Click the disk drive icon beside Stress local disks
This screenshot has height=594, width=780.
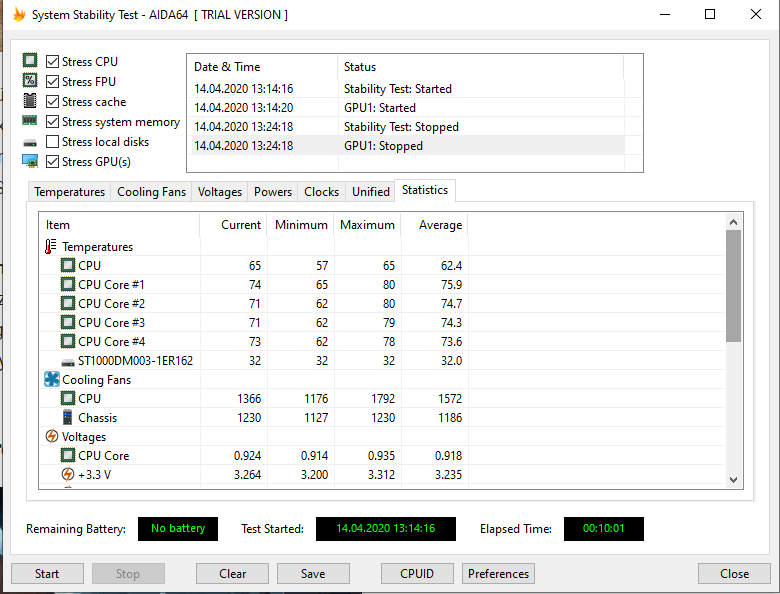[x=30, y=143]
